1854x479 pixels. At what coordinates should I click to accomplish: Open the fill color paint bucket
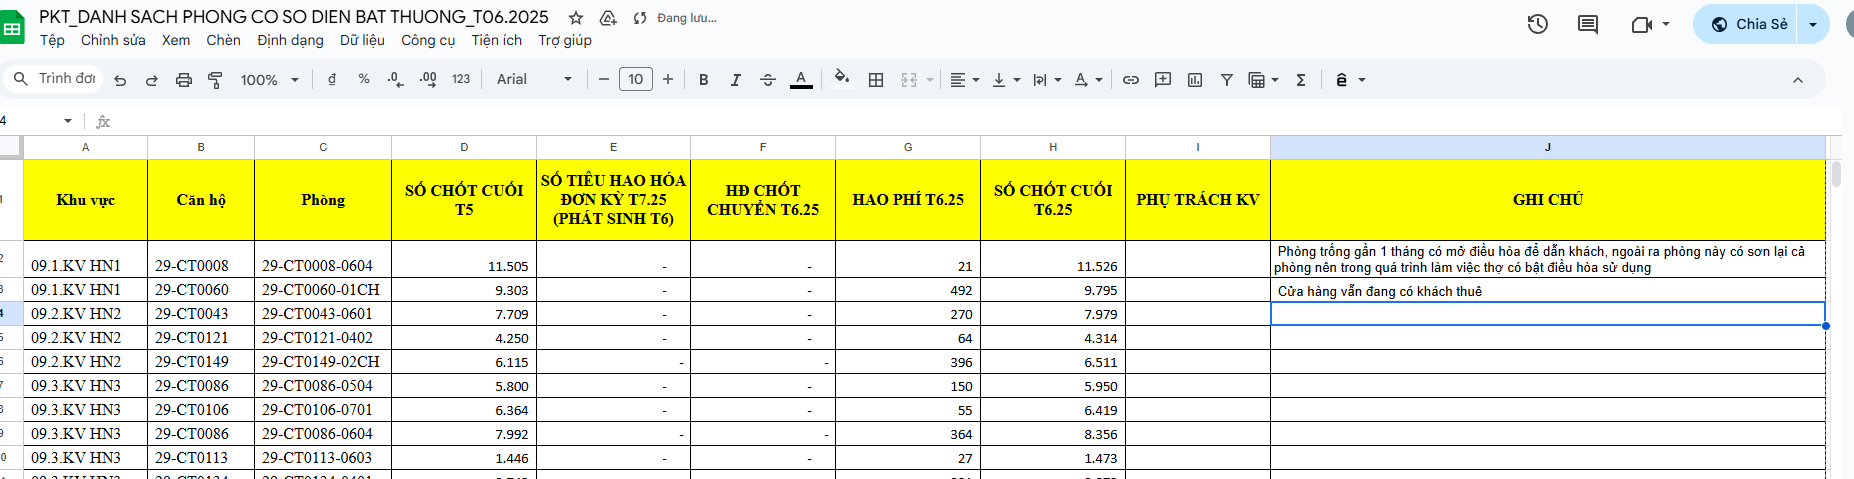point(842,79)
